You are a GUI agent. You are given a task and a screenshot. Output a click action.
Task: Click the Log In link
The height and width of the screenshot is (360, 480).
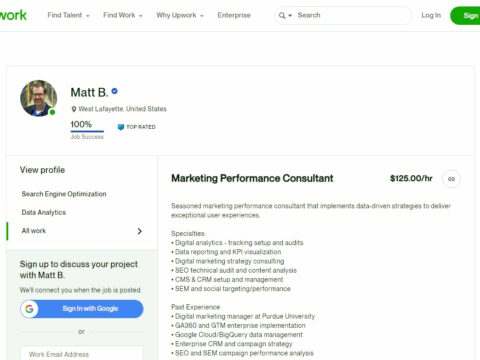(431, 15)
